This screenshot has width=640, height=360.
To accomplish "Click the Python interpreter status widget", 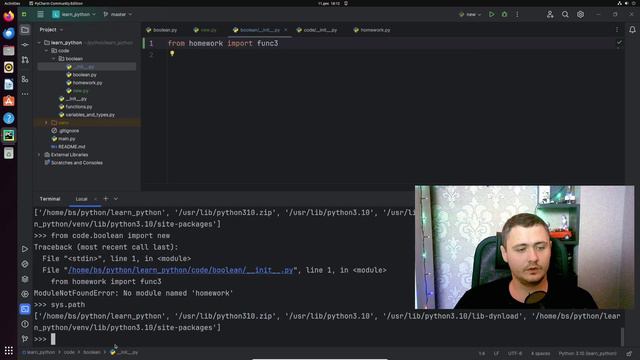I will point(588,353).
